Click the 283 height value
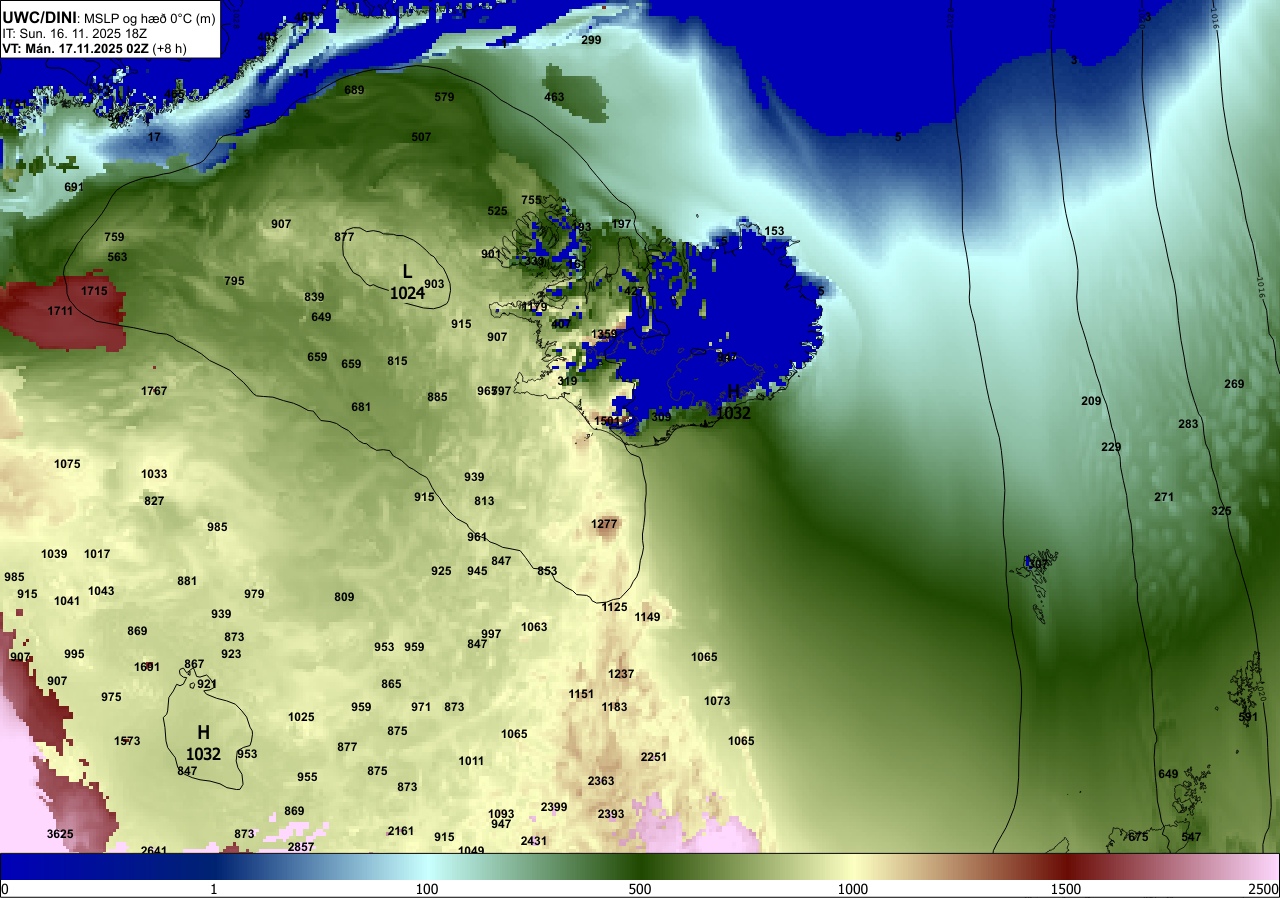Image resolution: width=1280 pixels, height=898 pixels. click(1188, 424)
